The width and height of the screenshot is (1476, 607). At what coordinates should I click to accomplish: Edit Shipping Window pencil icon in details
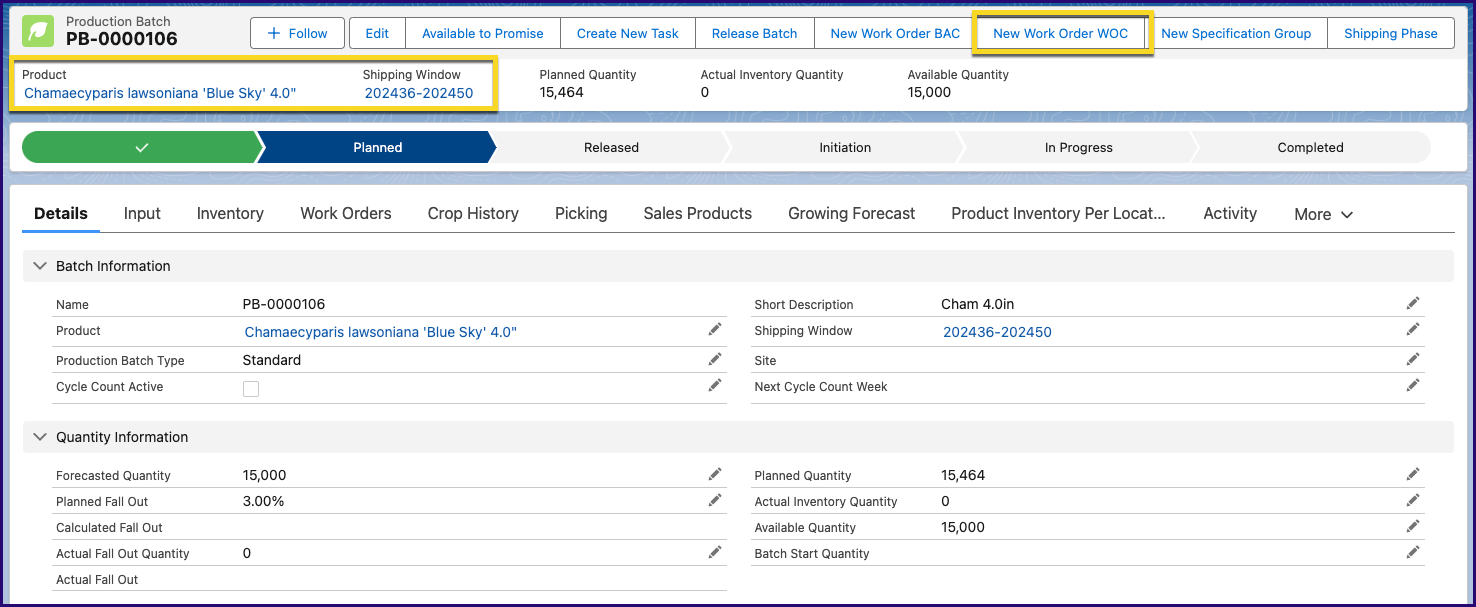[x=1413, y=329]
